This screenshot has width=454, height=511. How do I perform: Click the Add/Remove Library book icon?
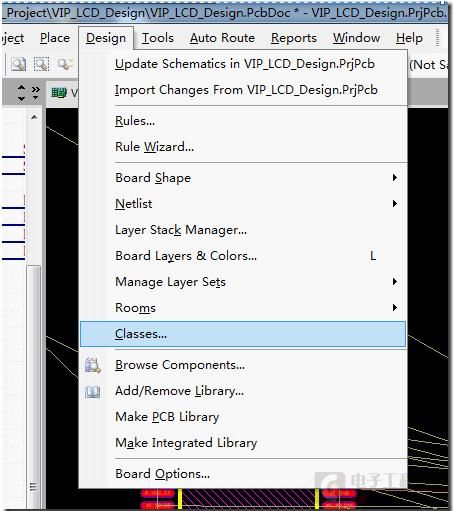[x=93, y=391]
